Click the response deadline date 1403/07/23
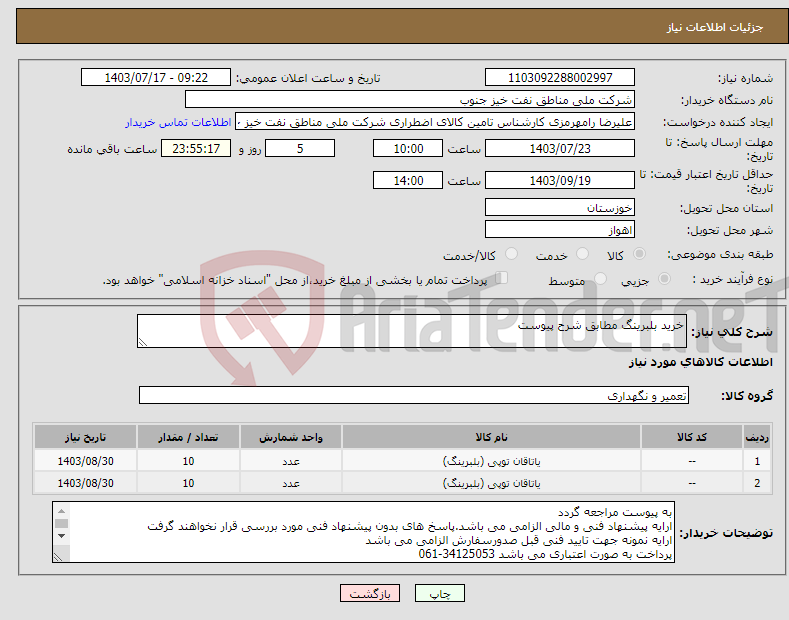The width and height of the screenshot is (789, 620). pos(560,148)
